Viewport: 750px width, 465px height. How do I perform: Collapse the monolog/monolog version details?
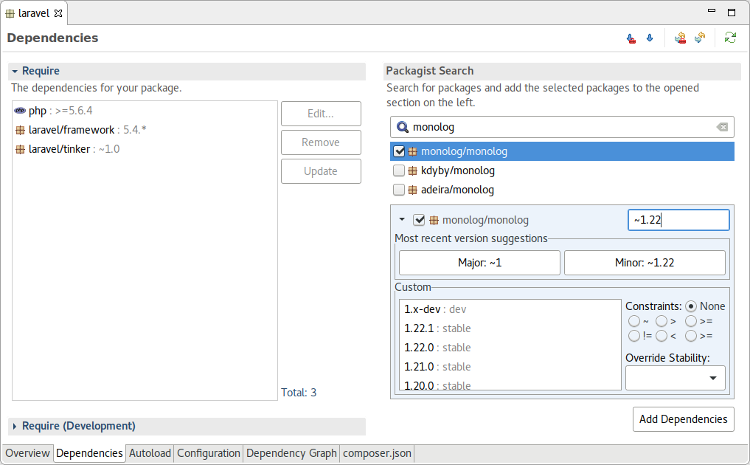click(402, 220)
